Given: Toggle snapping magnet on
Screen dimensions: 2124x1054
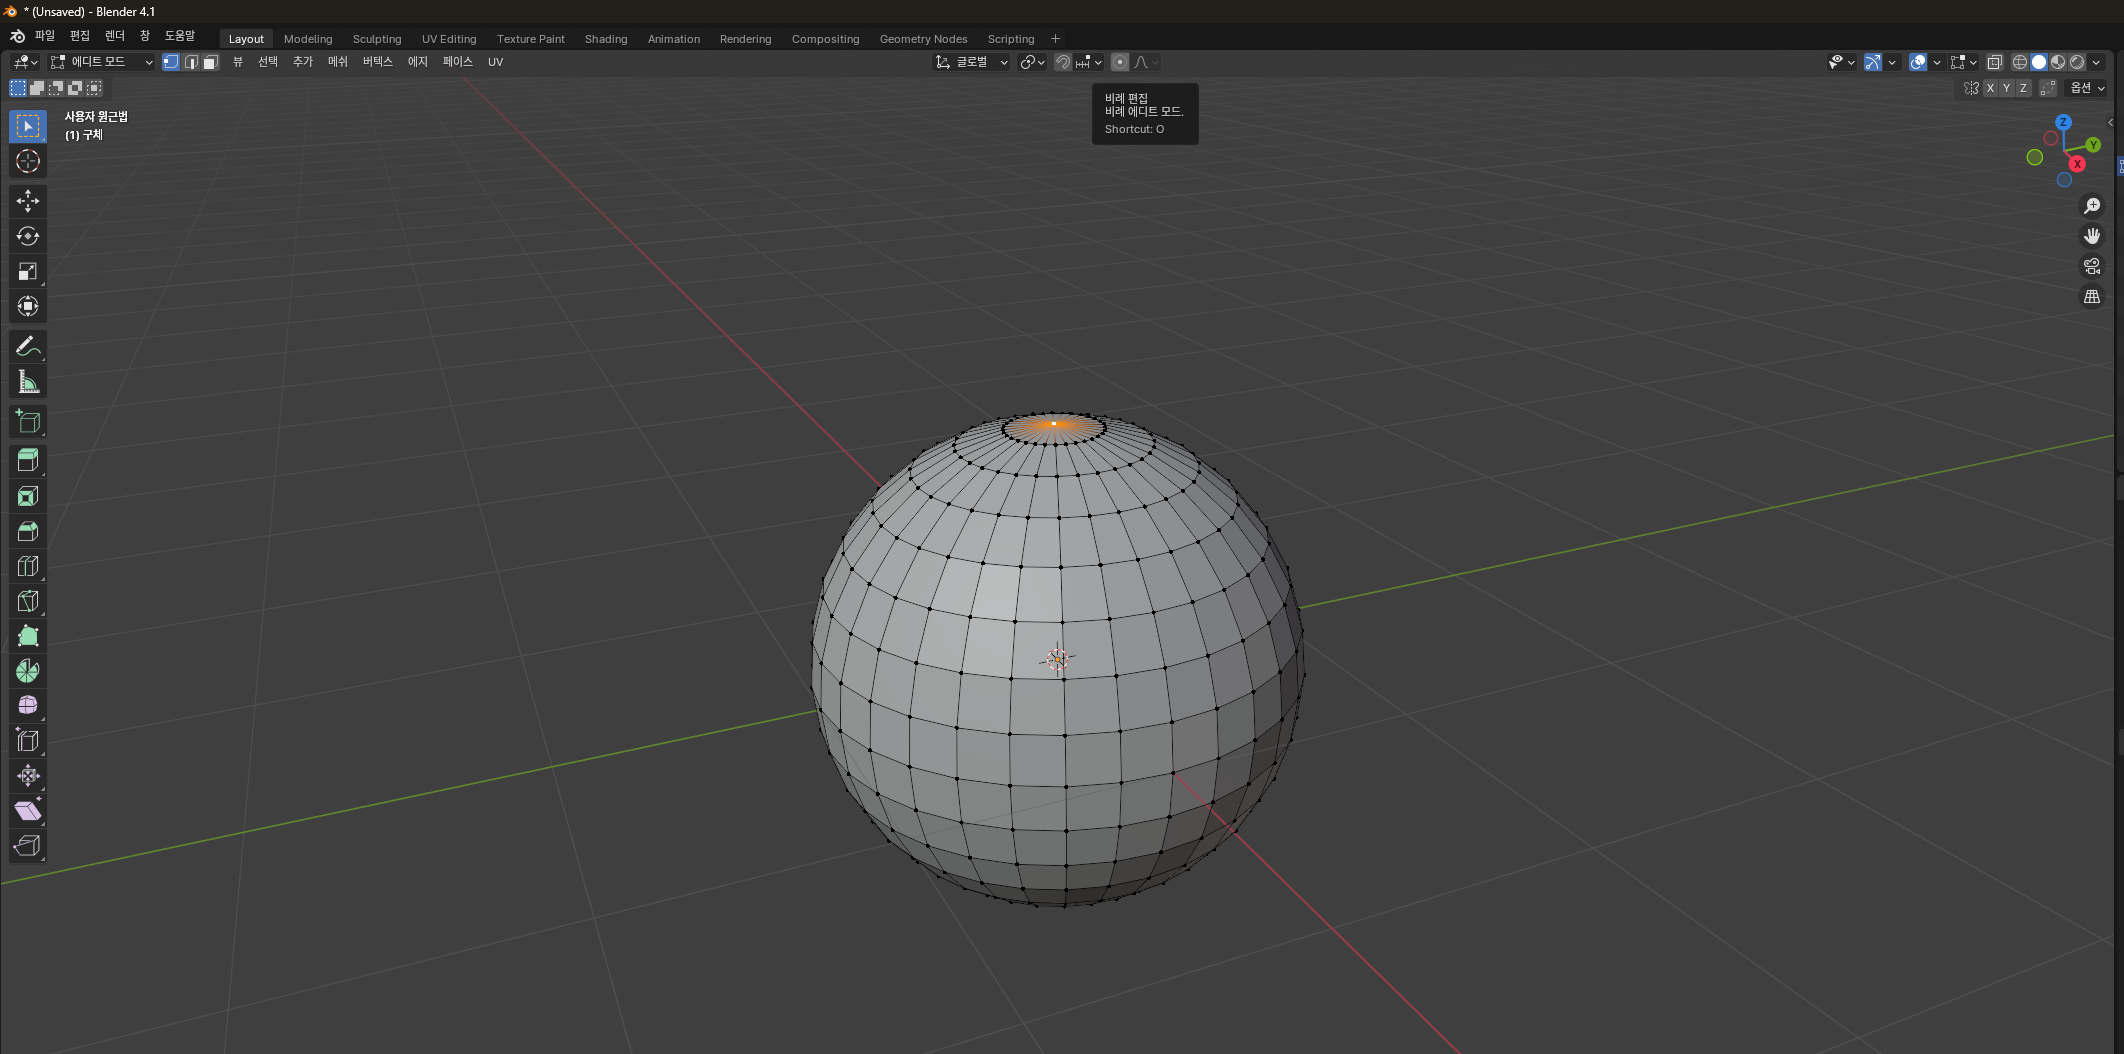Looking at the screenshot, I should click(1063, 62).
